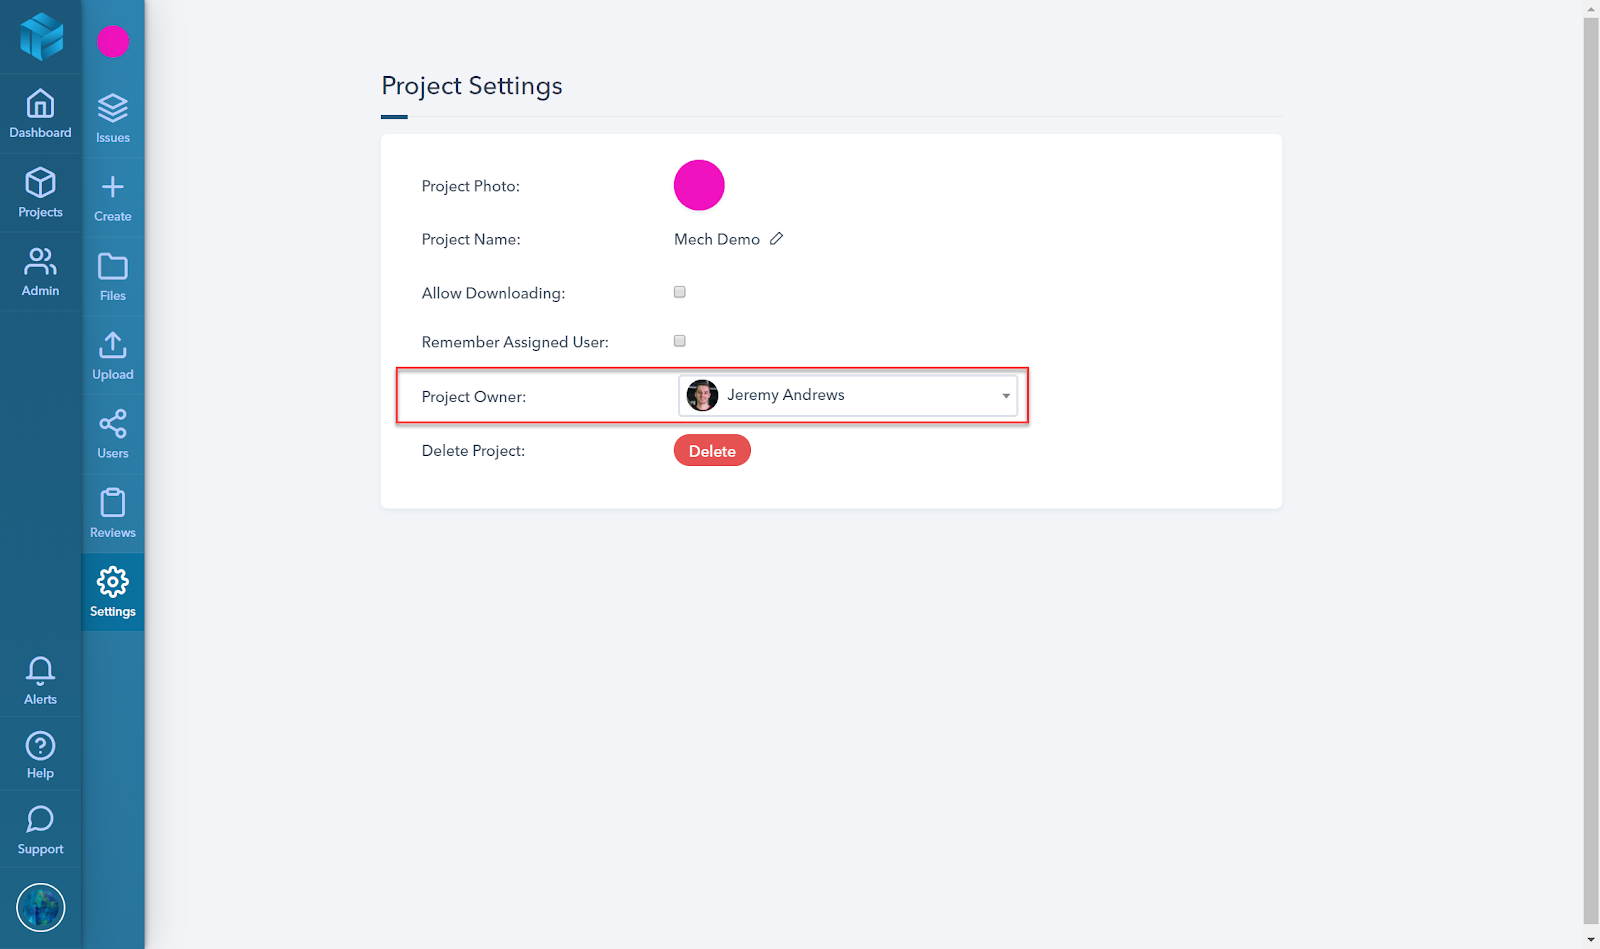Viewport: 1600px width, 949px height.
Task: Open the Projects cube icon
Action: click(x=40, y=183)
